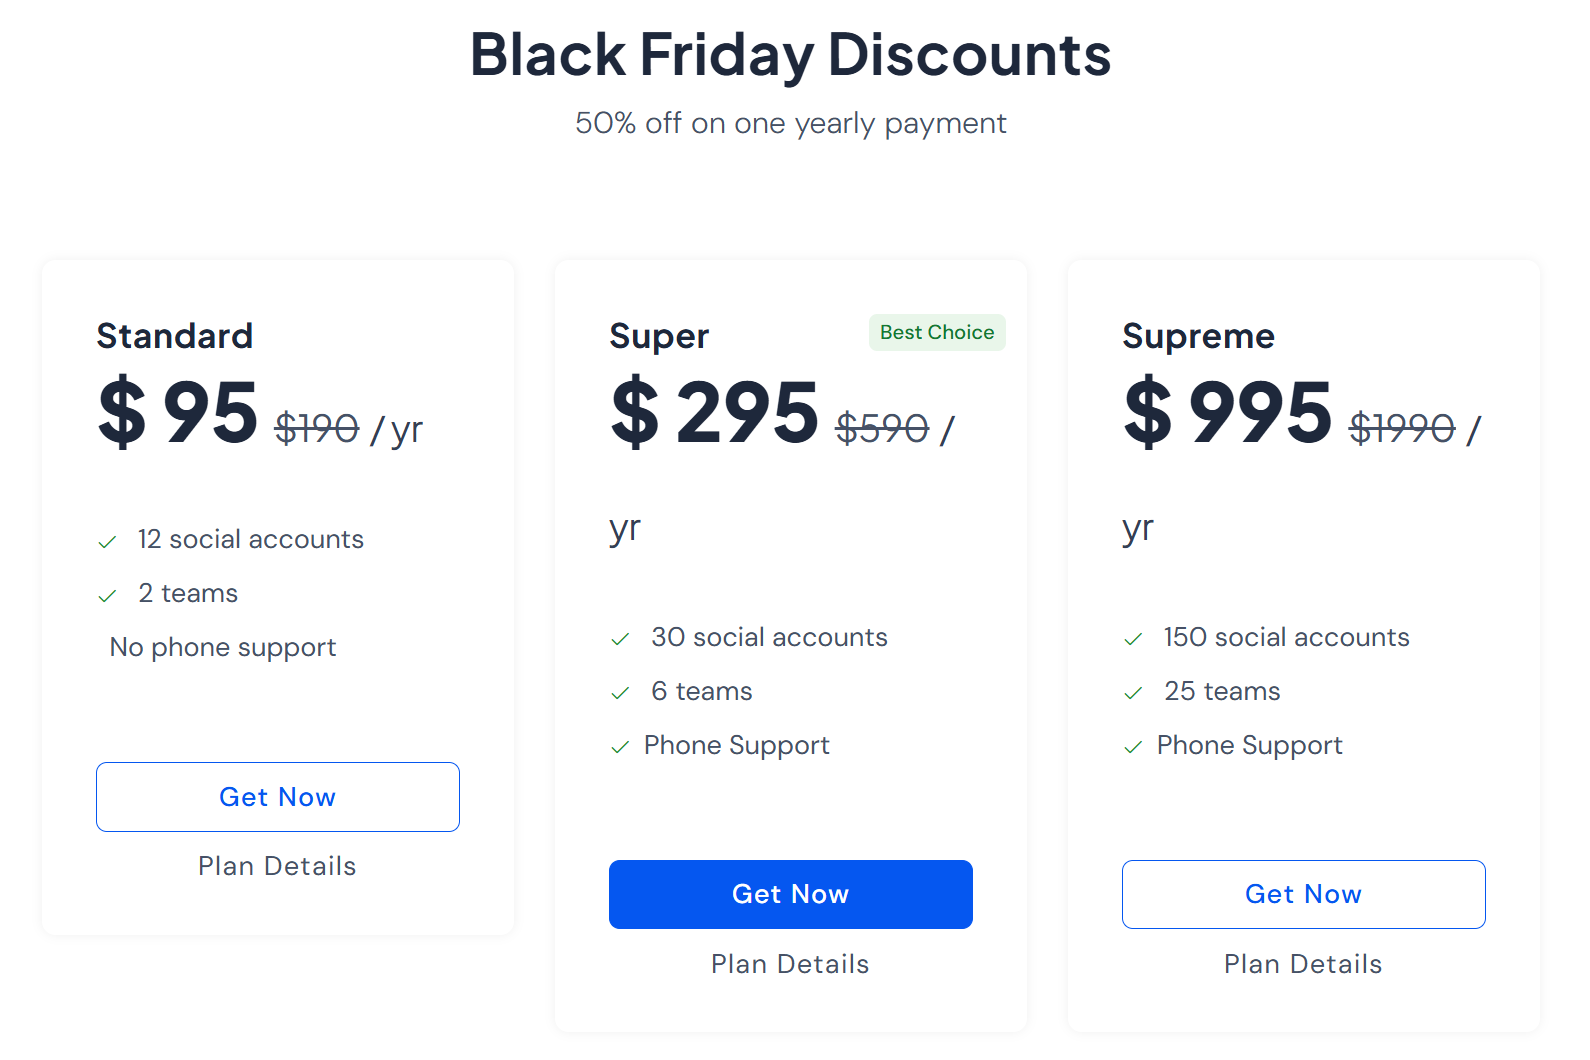Image resolution: width=1590 pixels, height=1060 pixels.
Task: Click the Standard plan title
Action: [175, 336]
